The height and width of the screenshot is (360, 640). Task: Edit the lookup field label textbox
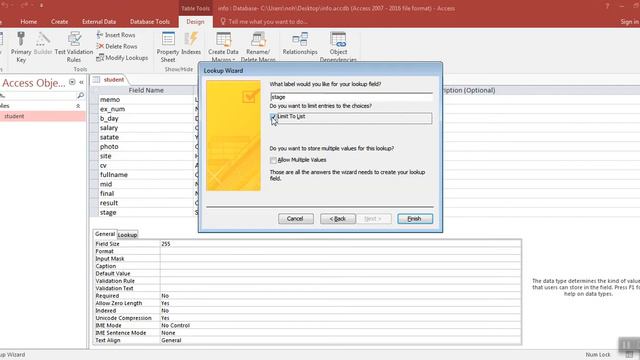(x=351, y=97)
